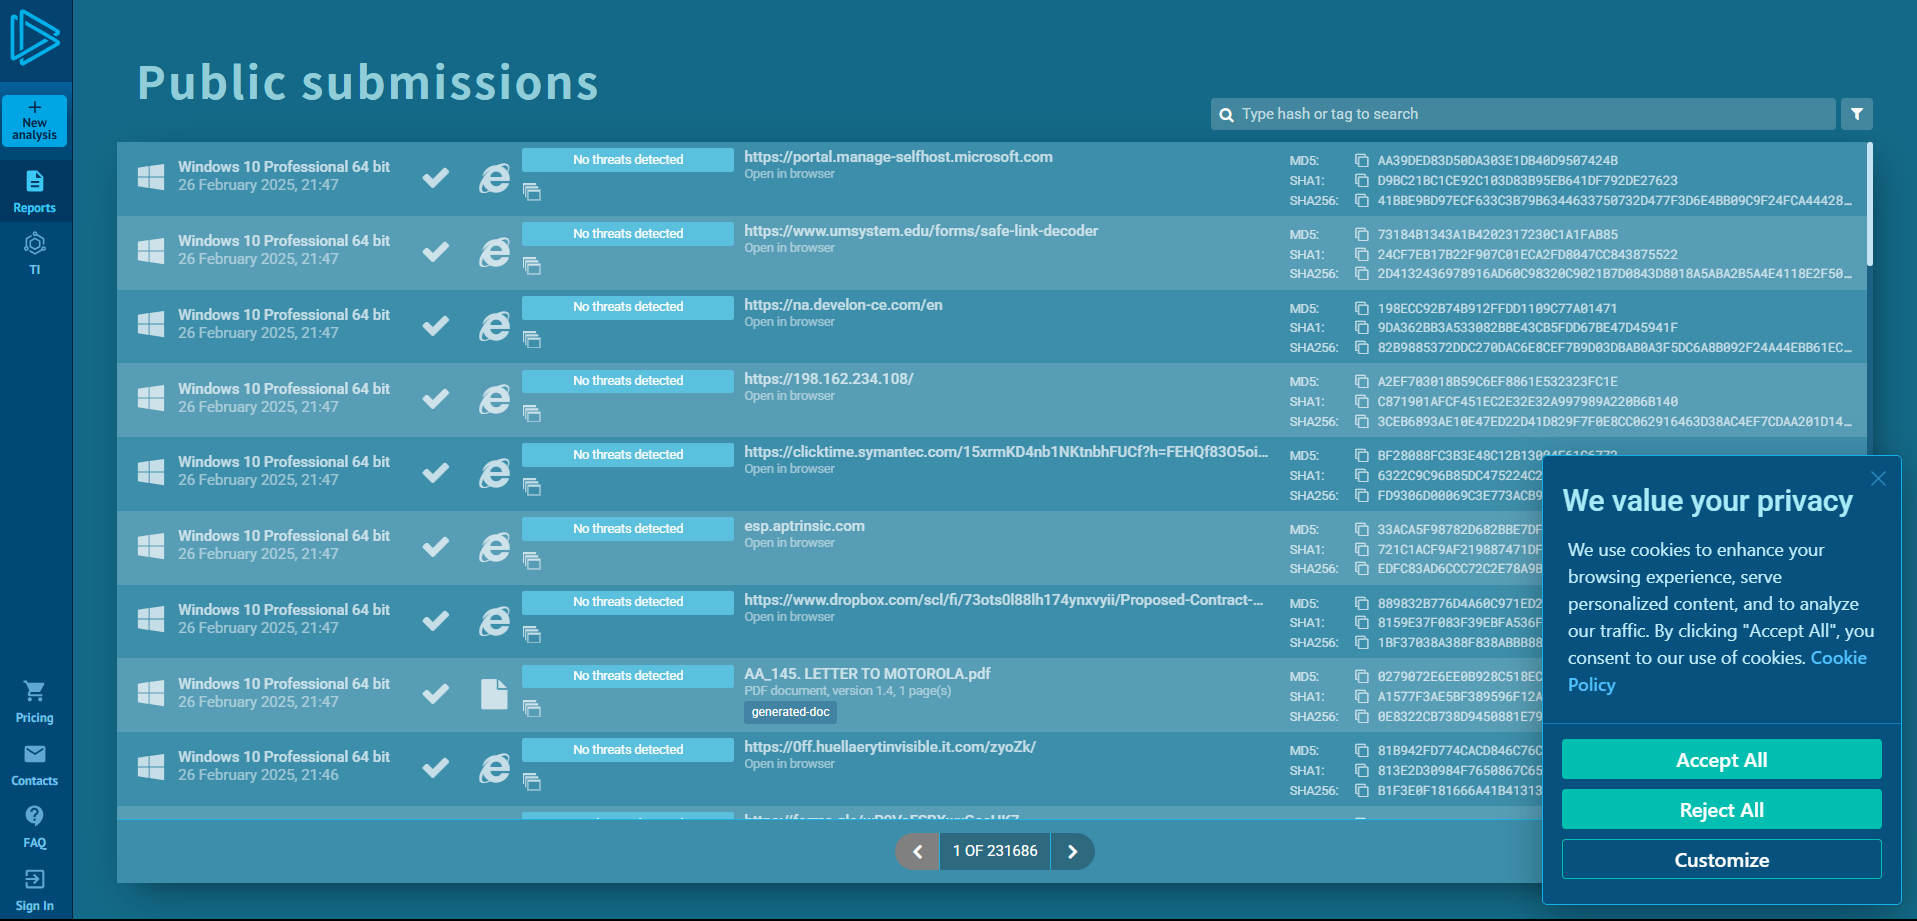This screenshot has width=1917, height=921.
Task: Open the Pricing cart icon
Action: [35, 702]
